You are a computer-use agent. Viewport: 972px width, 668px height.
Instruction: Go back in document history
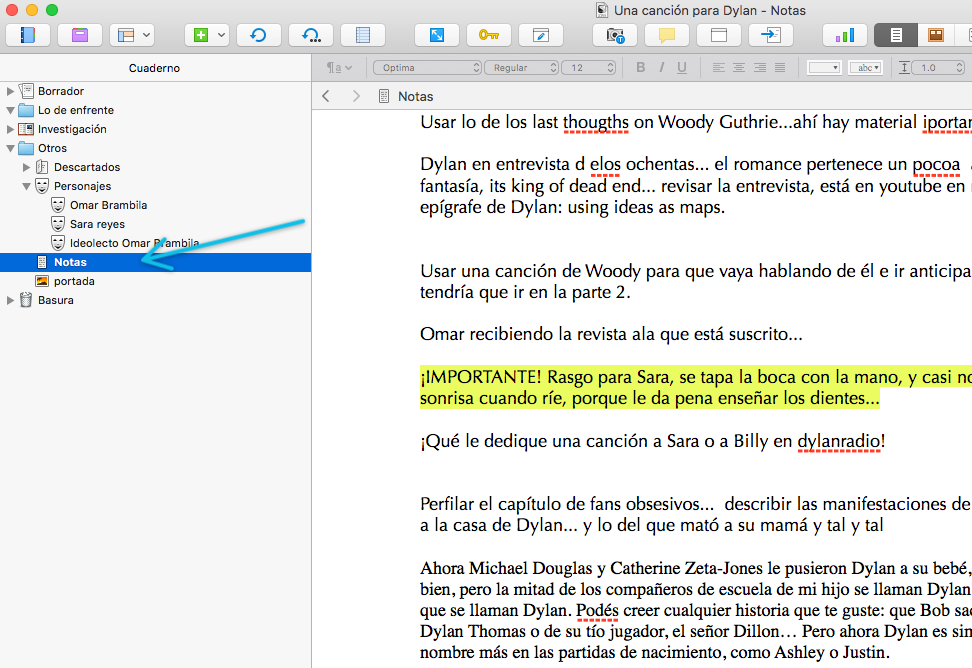[x=326, y=96]
